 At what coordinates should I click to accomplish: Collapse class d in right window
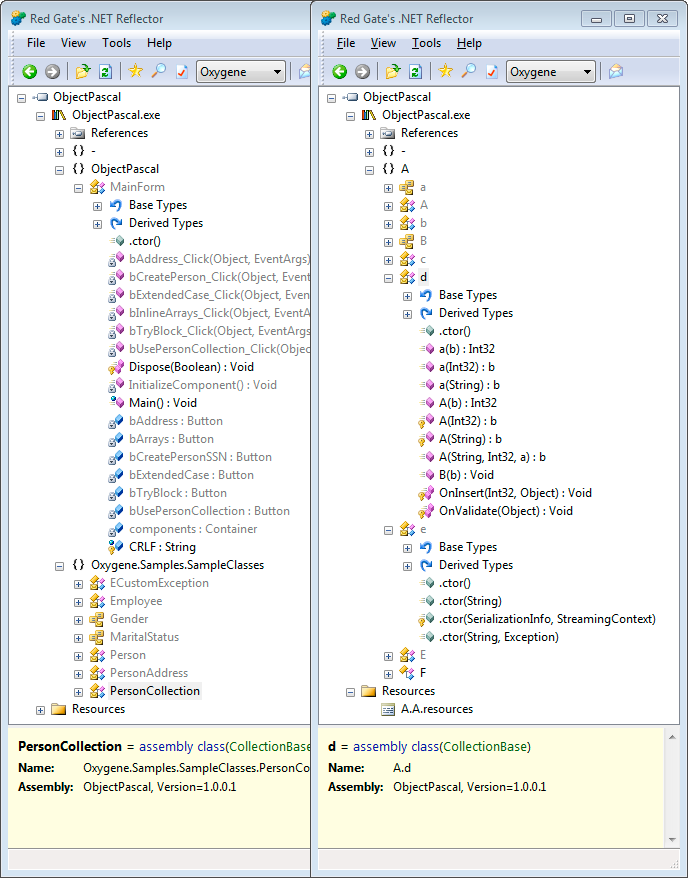coord(389,278)
